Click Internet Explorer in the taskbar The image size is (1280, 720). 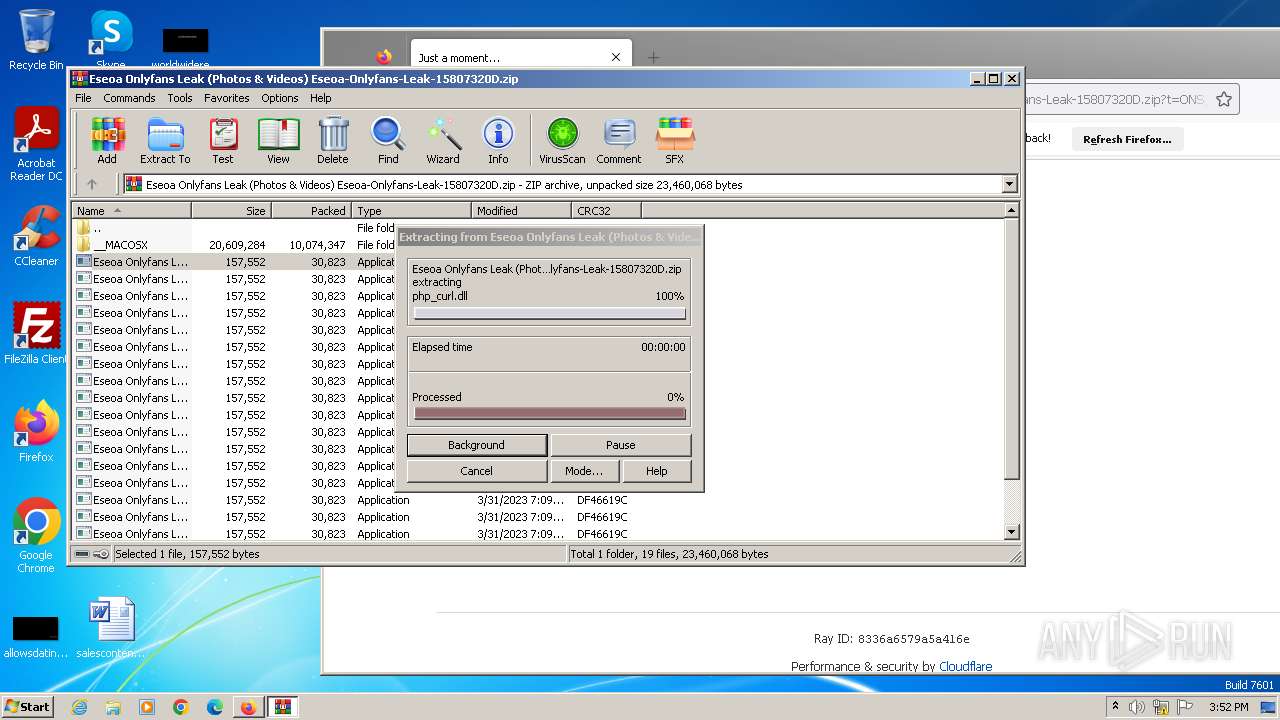(79, 707)
